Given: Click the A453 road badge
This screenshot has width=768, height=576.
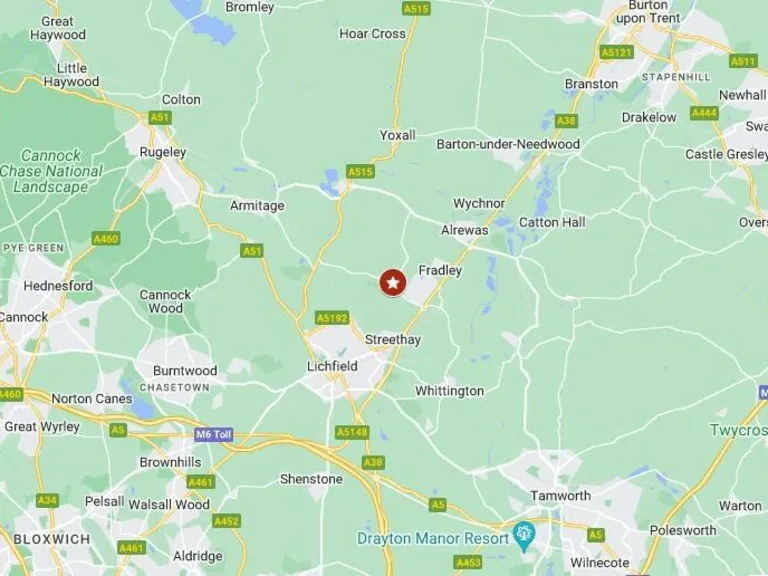Looking at the screenshot, I should click(x=468, y=562).
